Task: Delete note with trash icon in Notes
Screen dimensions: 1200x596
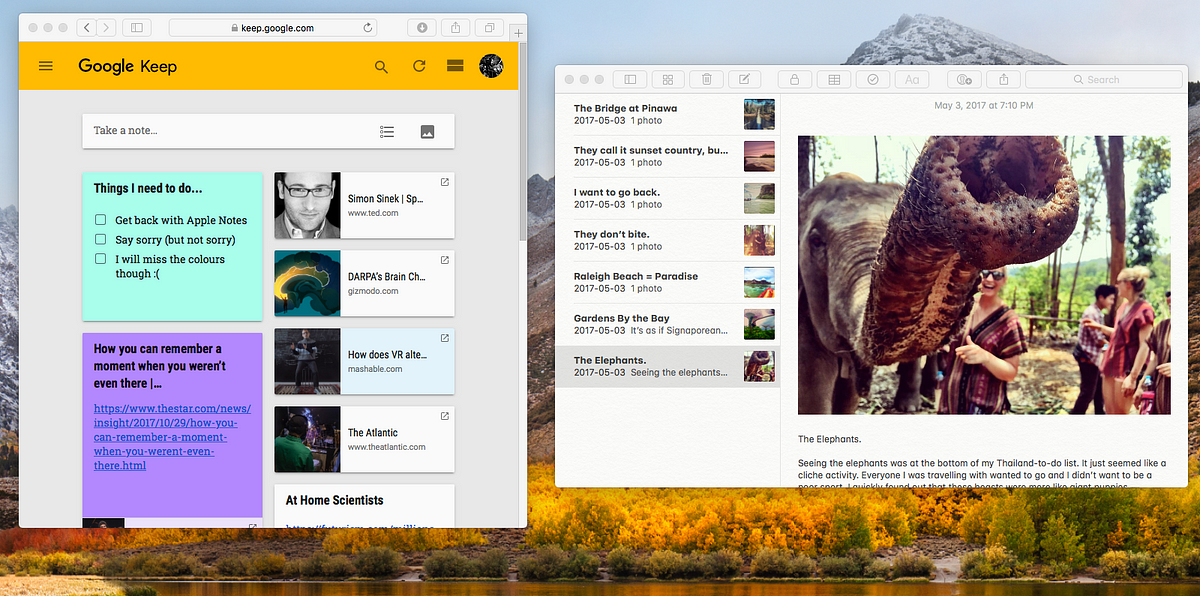Action: pyautogui.click(x=706, y=79)
